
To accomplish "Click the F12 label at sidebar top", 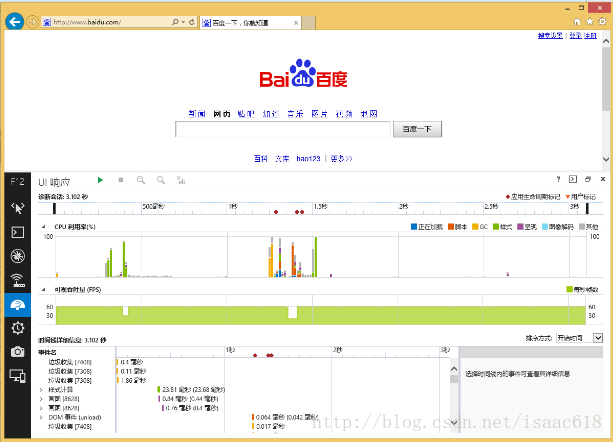I will (x=17, y=181).
